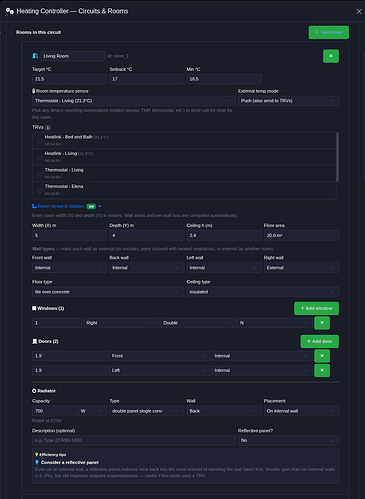
Task: Edit the Min °C field
Action: [x=224, y=79]
